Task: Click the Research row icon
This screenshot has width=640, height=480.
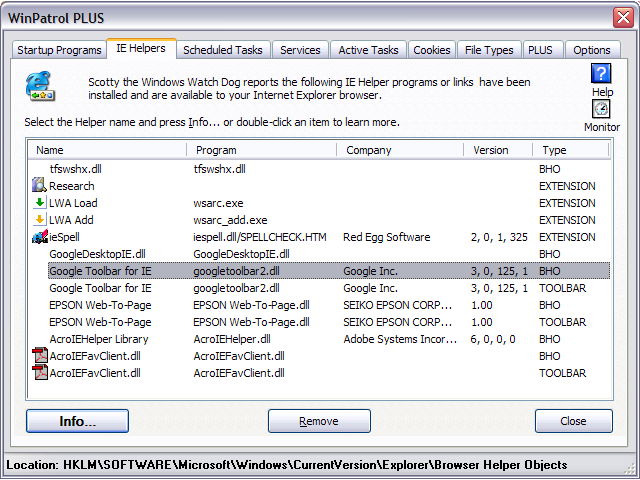Action: (39, 185)
